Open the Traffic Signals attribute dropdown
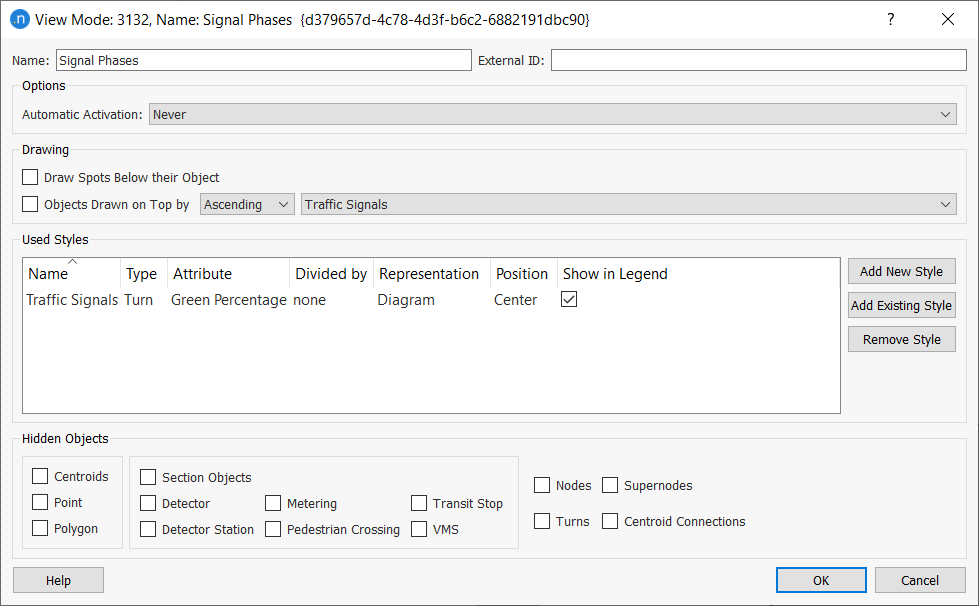This screenshot has width=979, height=606. pos(628,205)
